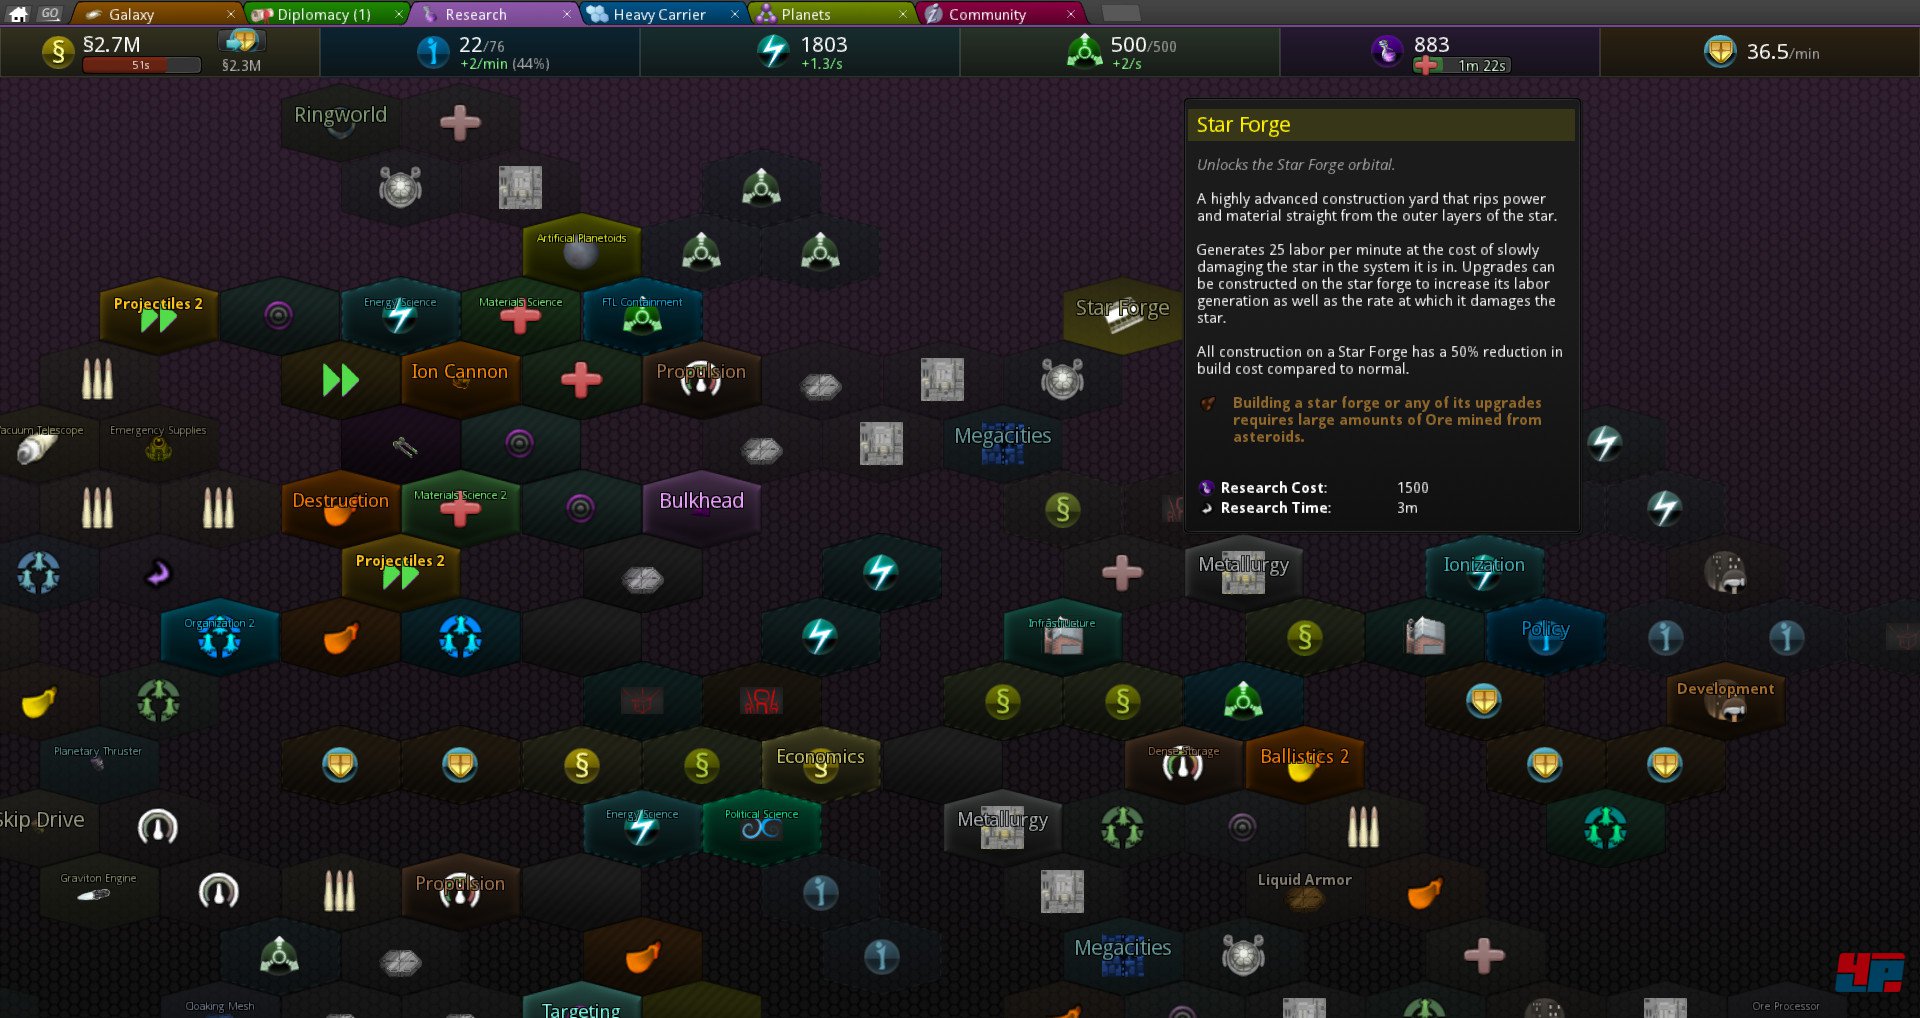Click the Ringworld technology node
The height and width of the screenshot is (1018, 1920).
(x=340, y=122)
